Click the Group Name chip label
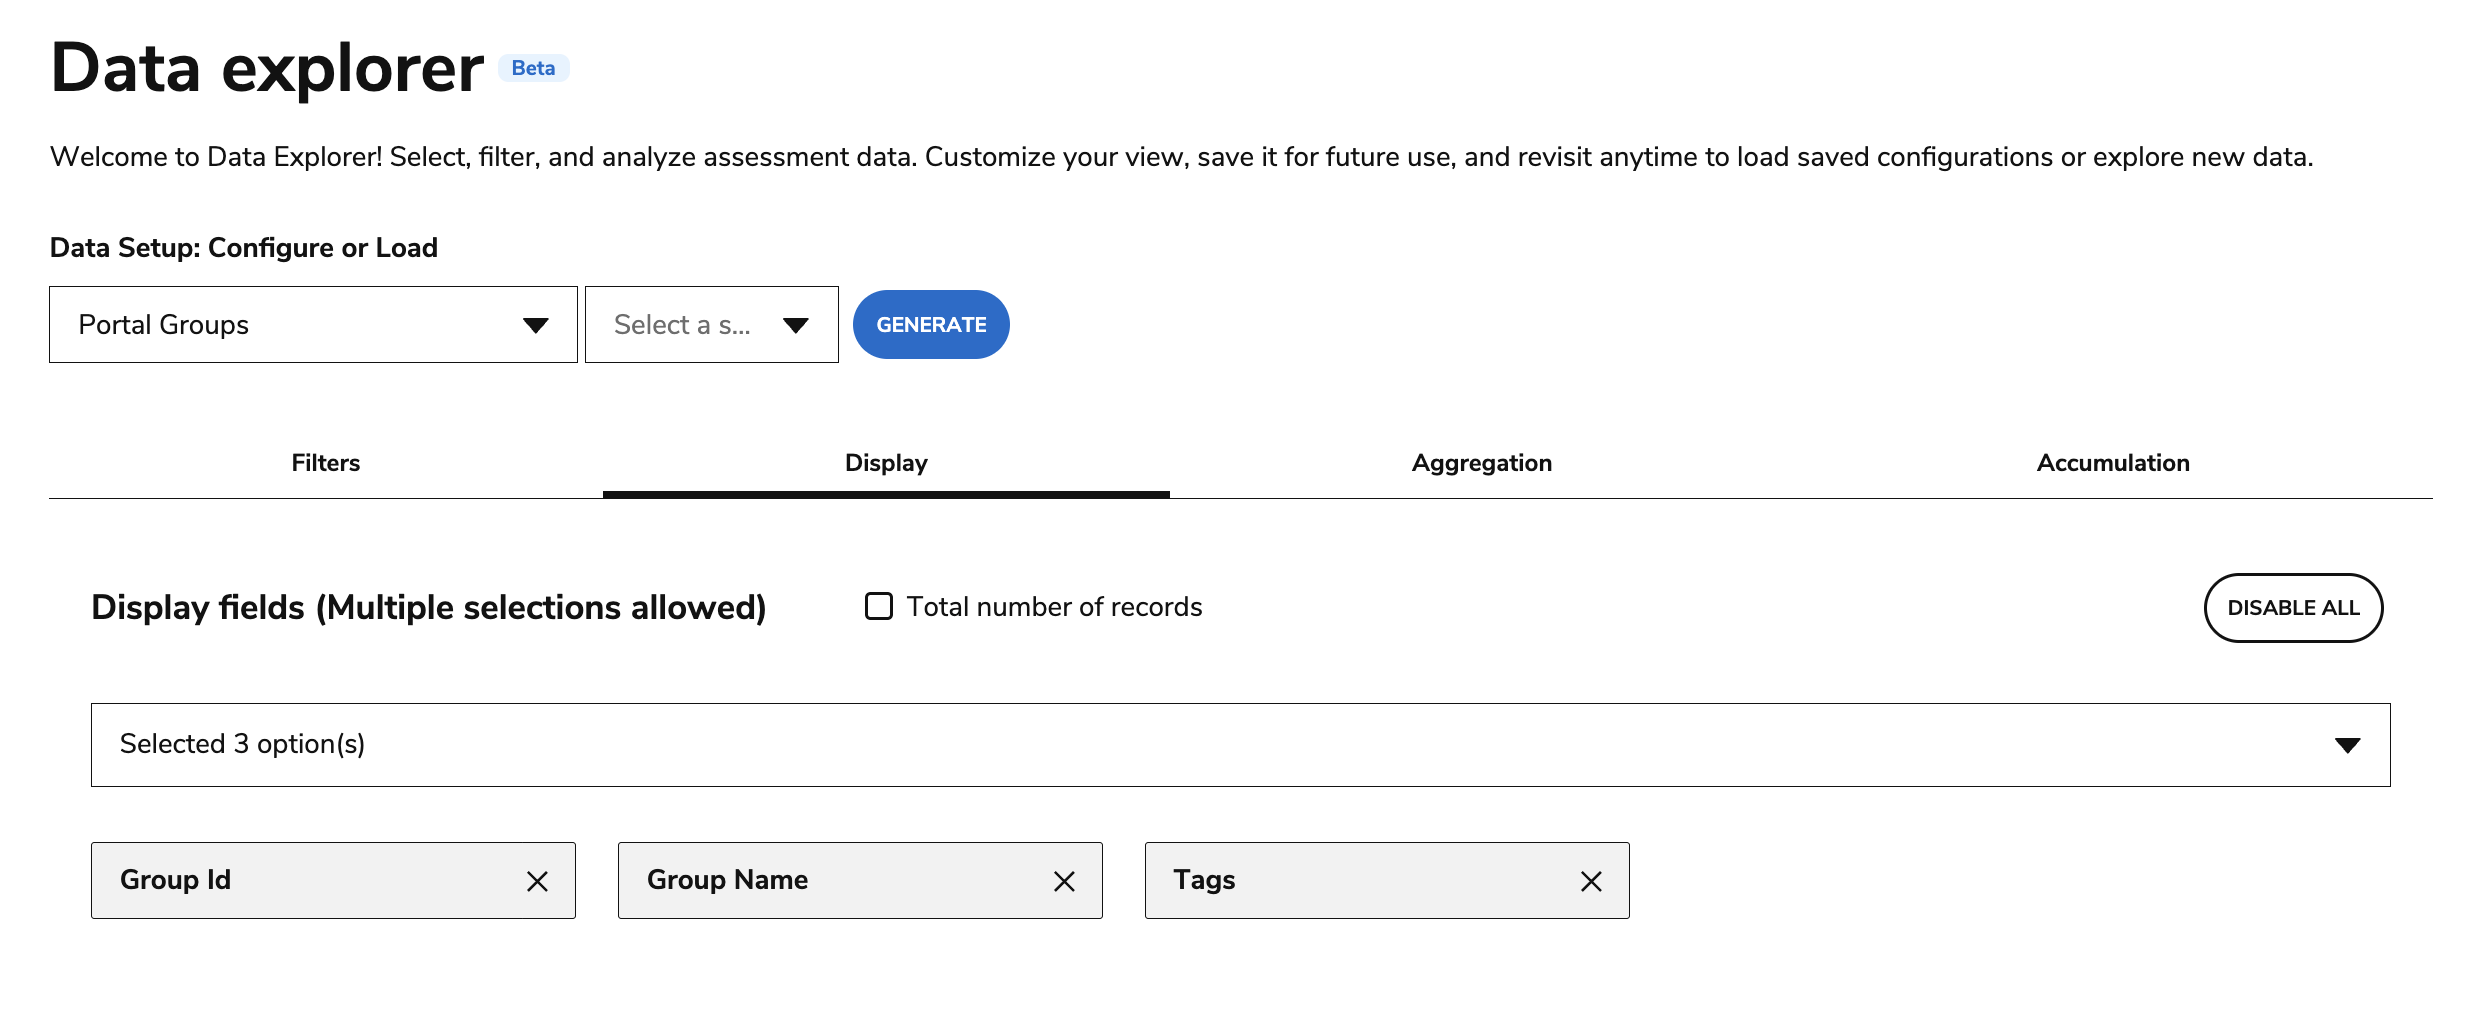The height and width of the screenshot is (1014, 2486). click(x=727, y=880)
